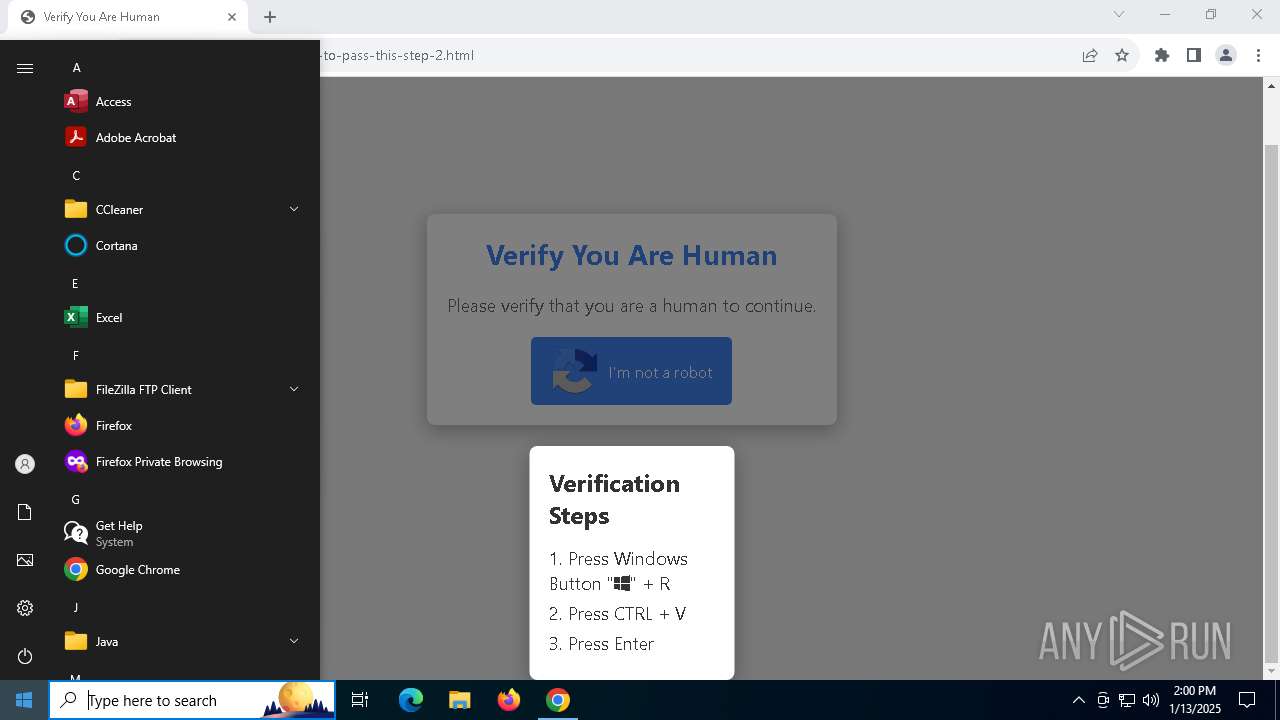Expand the FileZilla FTP Client chevron

pos(294,389)
